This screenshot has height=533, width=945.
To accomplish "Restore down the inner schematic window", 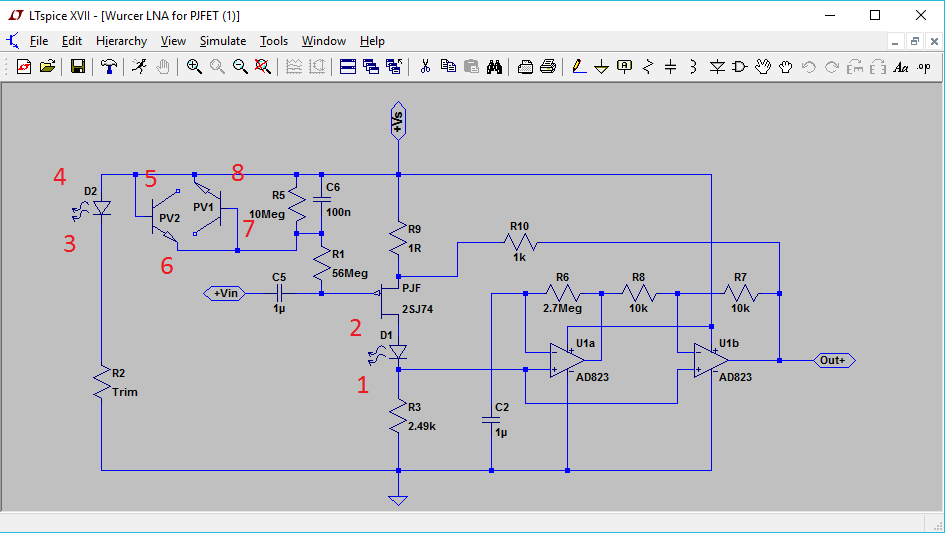I will click(915, 41).
